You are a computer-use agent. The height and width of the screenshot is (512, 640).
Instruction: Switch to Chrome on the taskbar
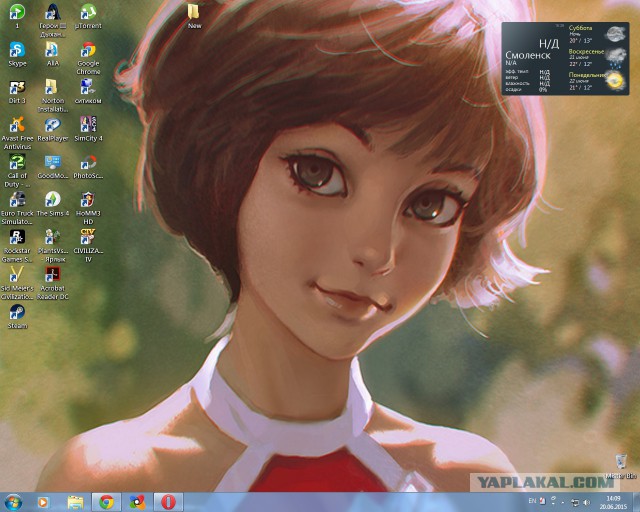[x=107, y=502]
